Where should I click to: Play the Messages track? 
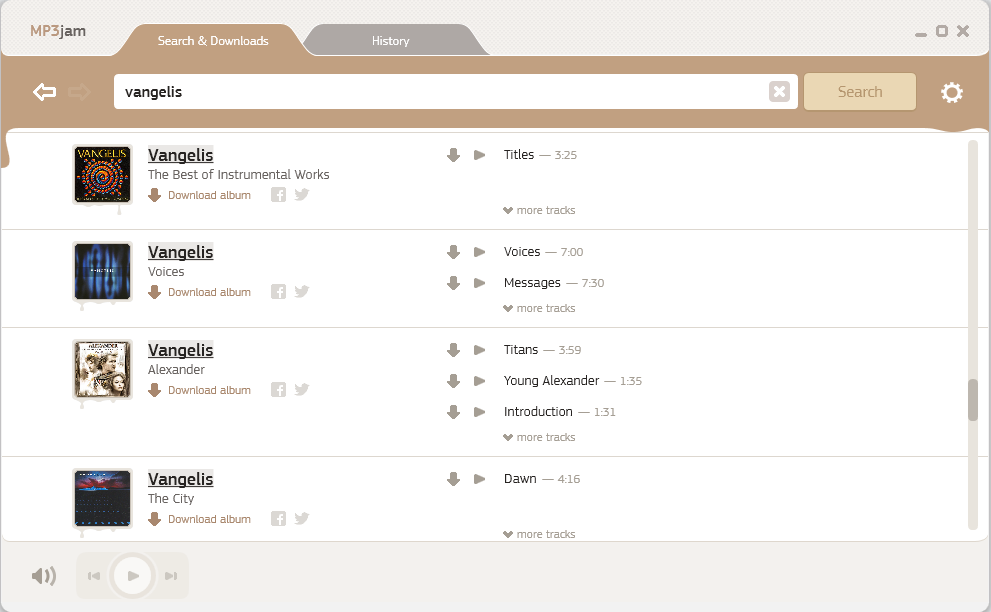(480, 283)
